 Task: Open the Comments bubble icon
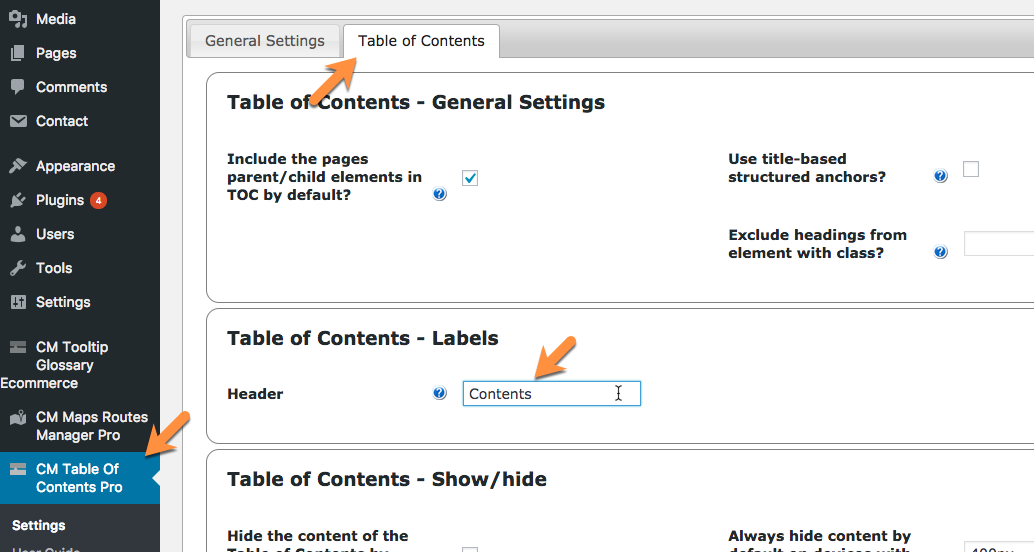18,87
